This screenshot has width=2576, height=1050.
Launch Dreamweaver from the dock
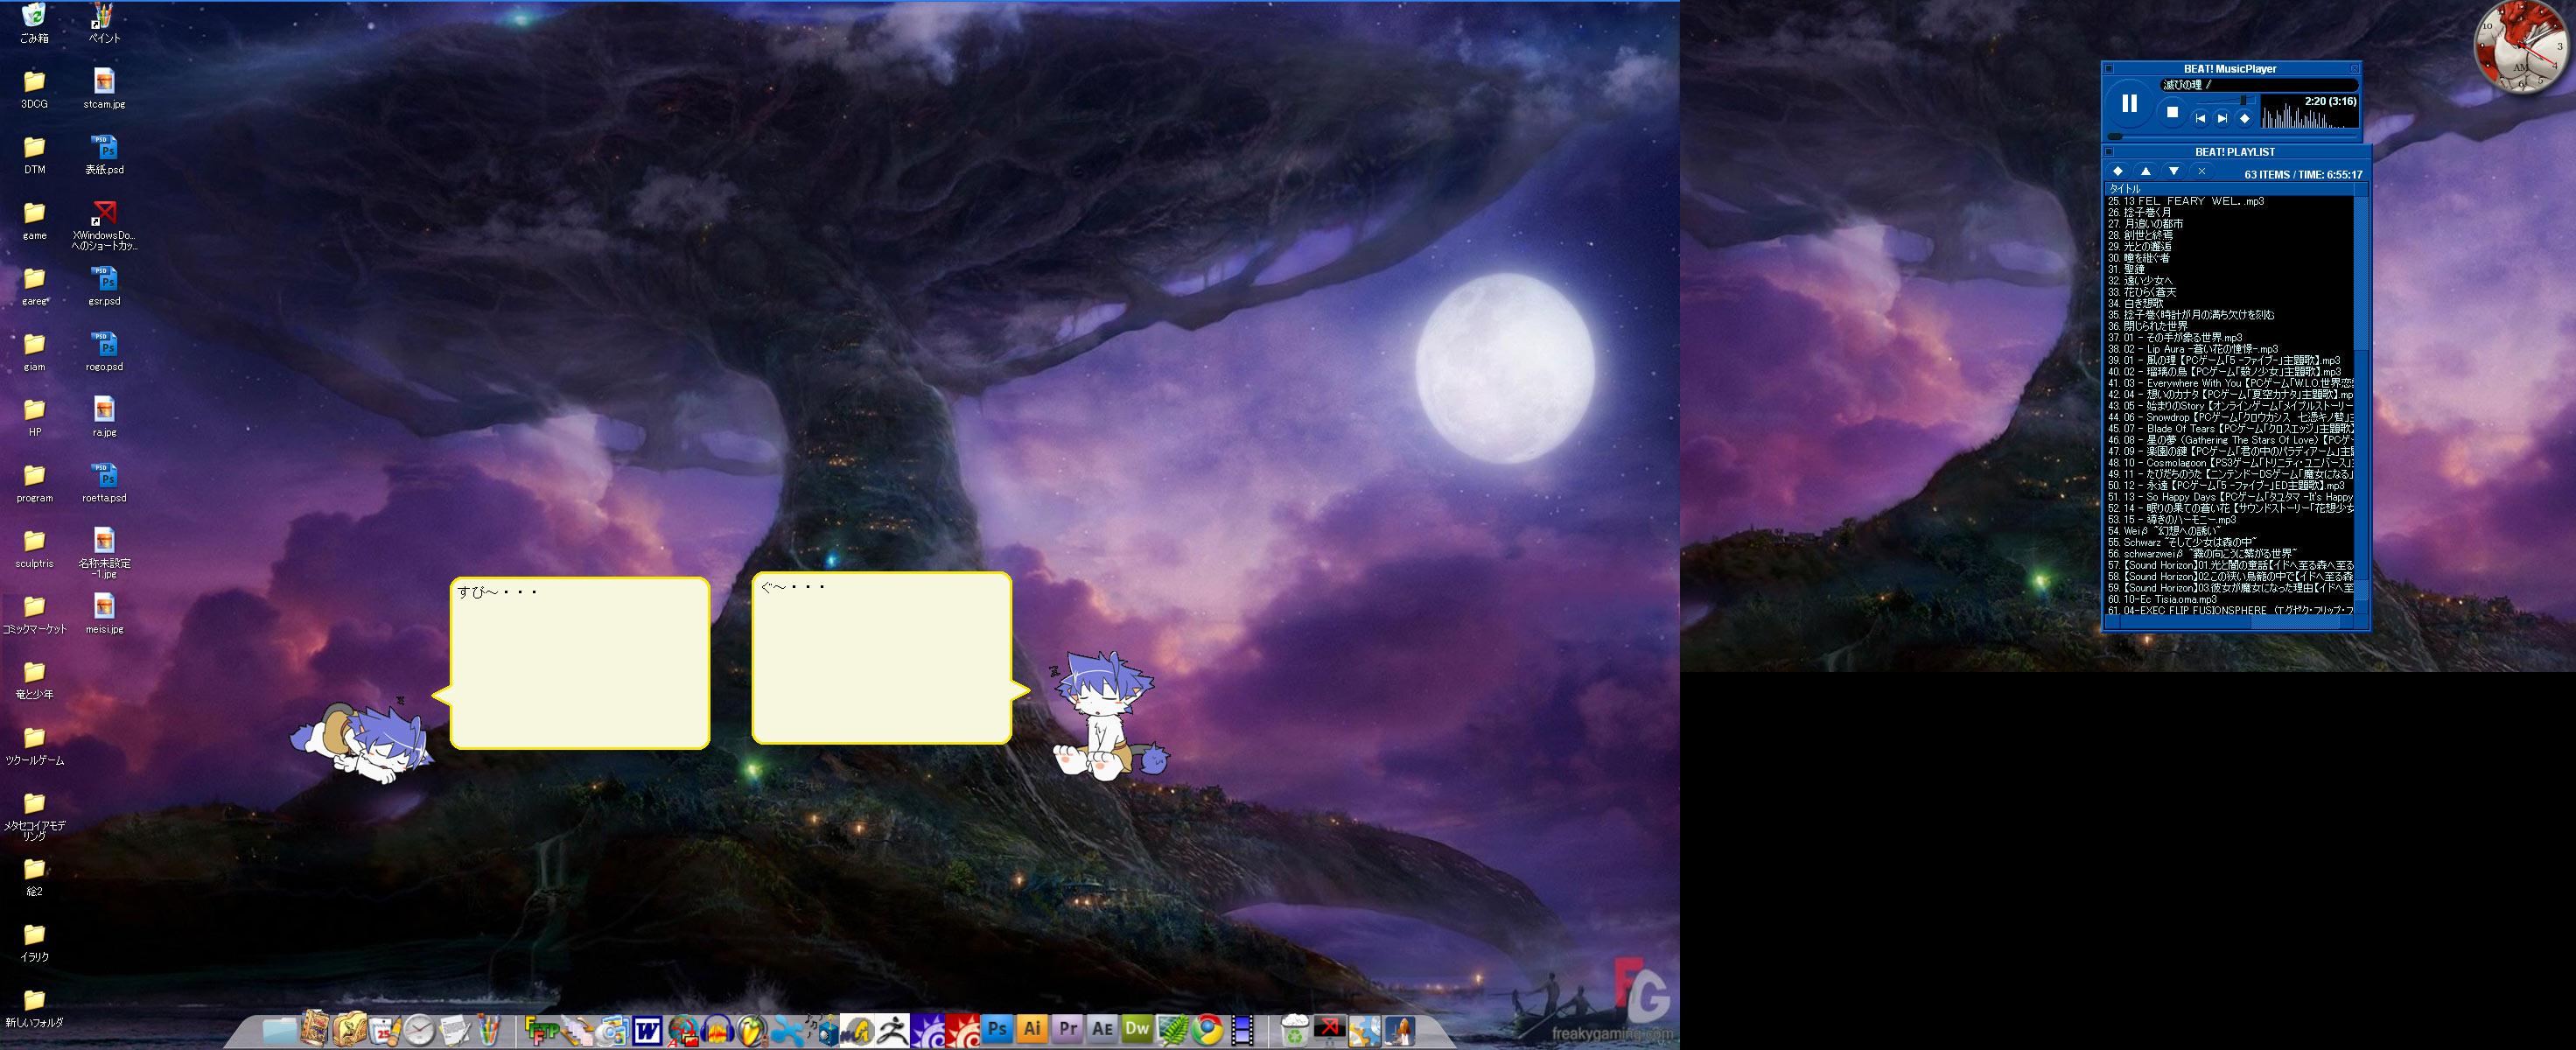pyautogui.click(x=1137, y=1029)
